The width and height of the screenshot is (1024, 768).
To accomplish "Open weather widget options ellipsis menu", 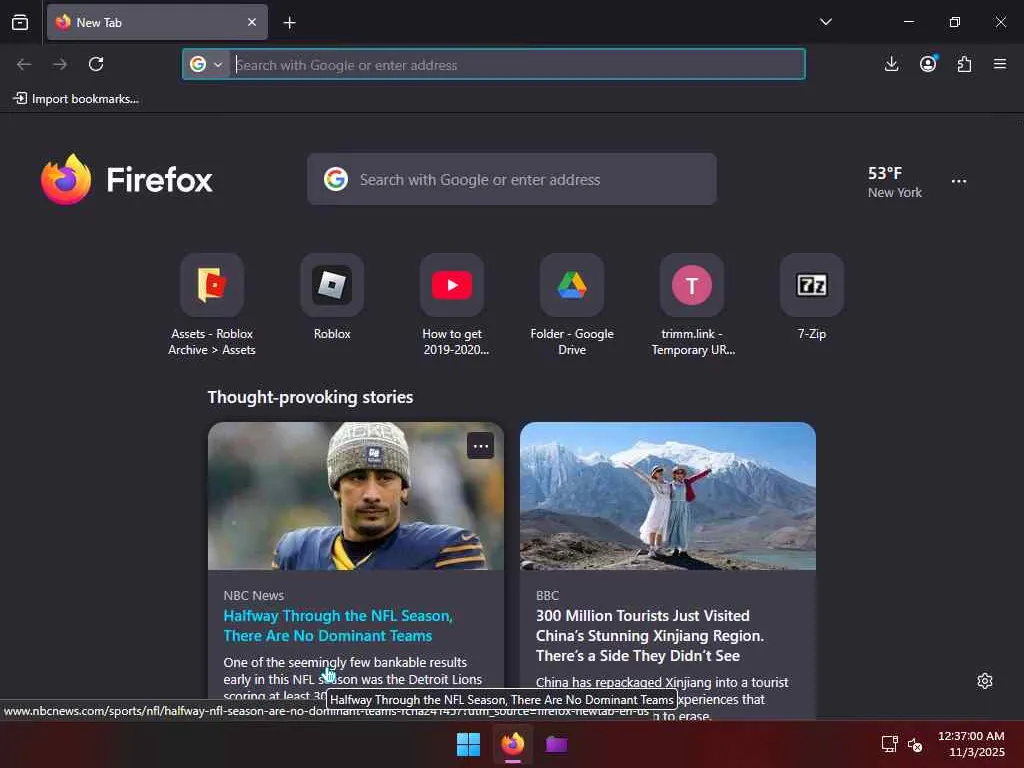I will (959, 181).
